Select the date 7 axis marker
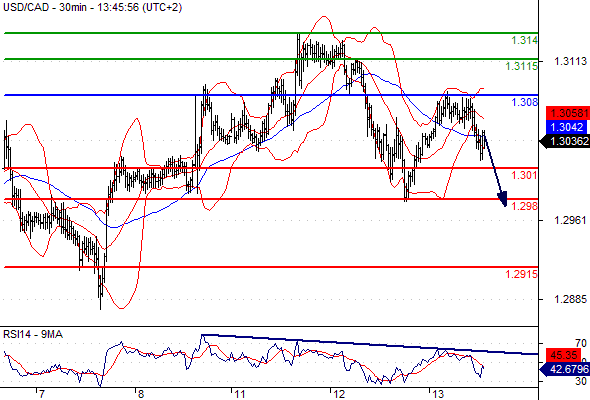Screen dimensions: 590x400 click(x=41, y=394)
